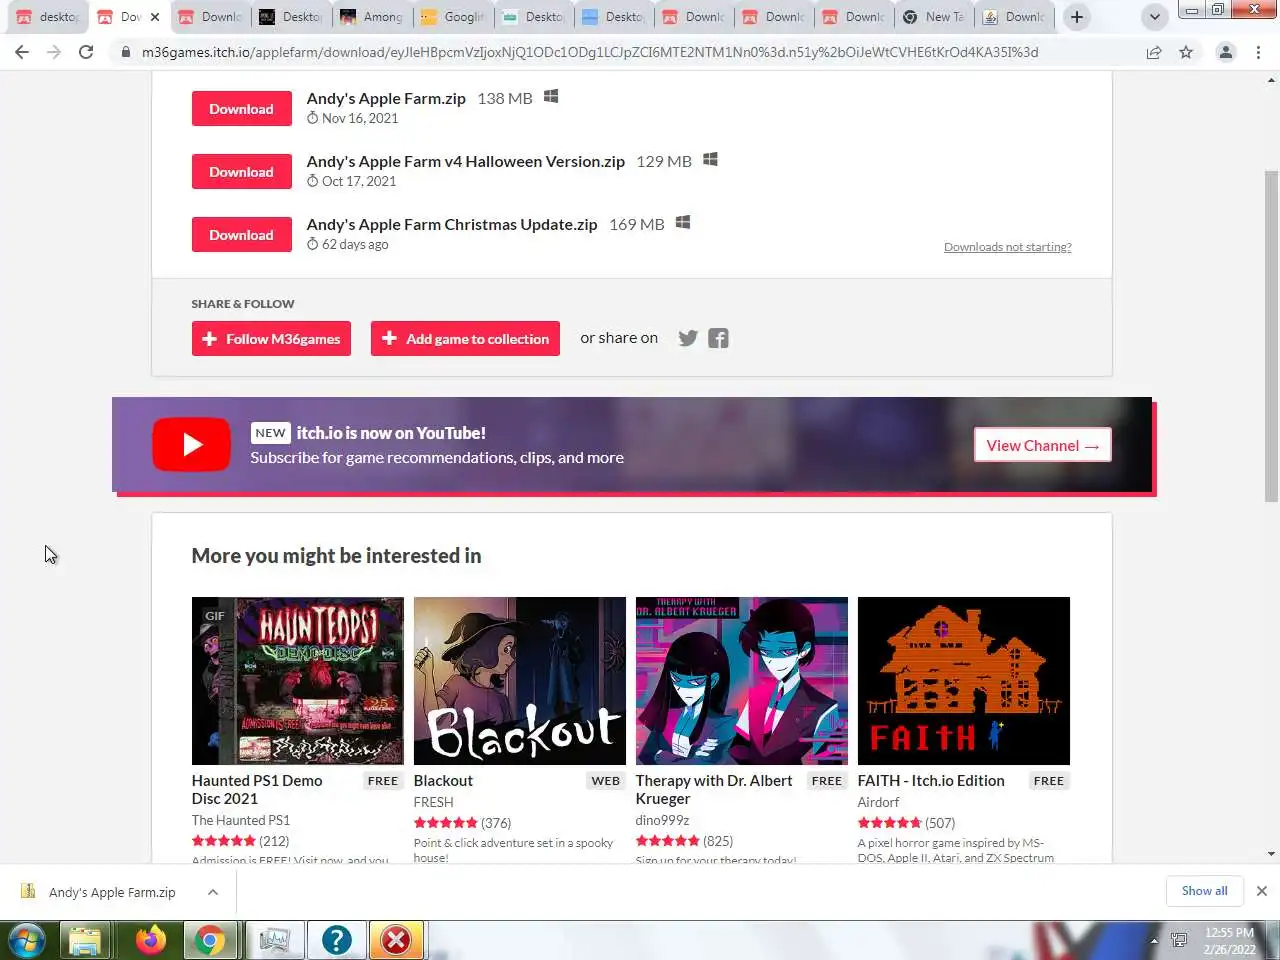Open the Windows Start menu
The width and height of the screenshot is (1280, 960).
(27, 940)
